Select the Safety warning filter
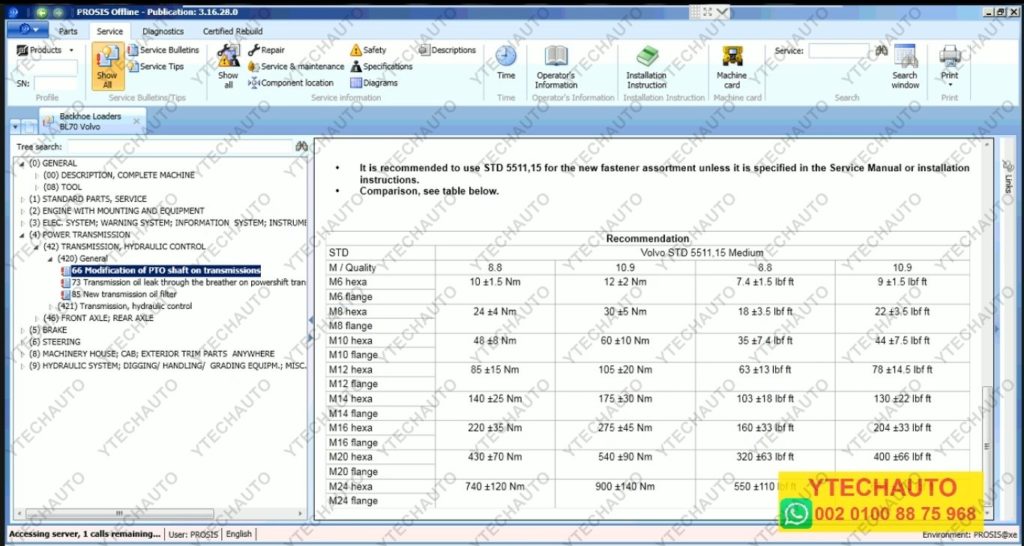This screenshot has width=1024, height=546. pos(367,50)
